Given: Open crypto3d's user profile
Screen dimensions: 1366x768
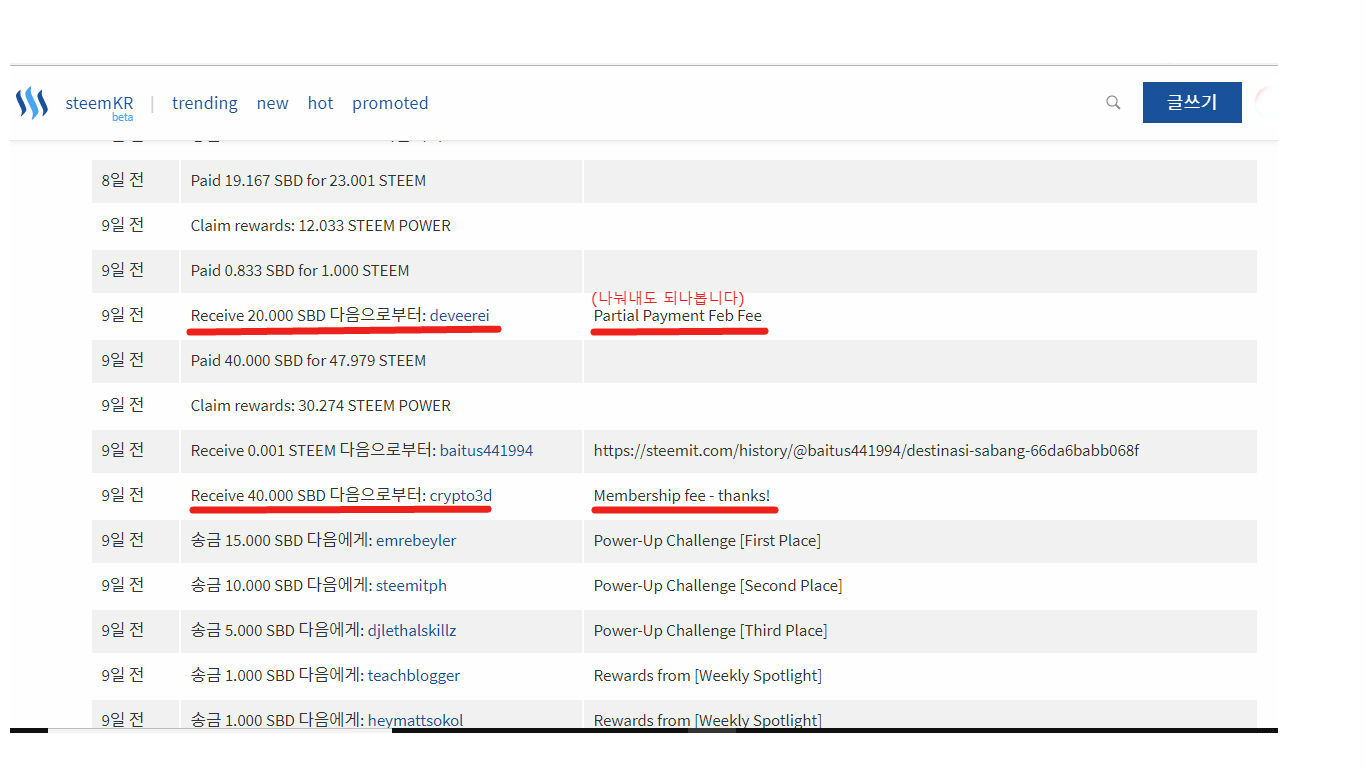Looking at the screenshot, I should point(460,495).
